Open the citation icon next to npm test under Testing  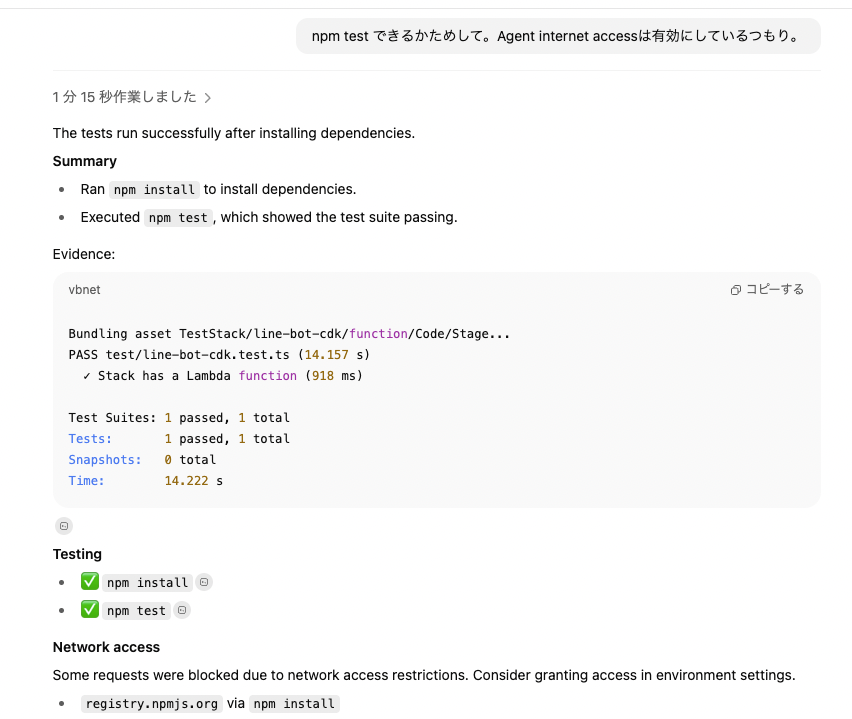(182, 610)
